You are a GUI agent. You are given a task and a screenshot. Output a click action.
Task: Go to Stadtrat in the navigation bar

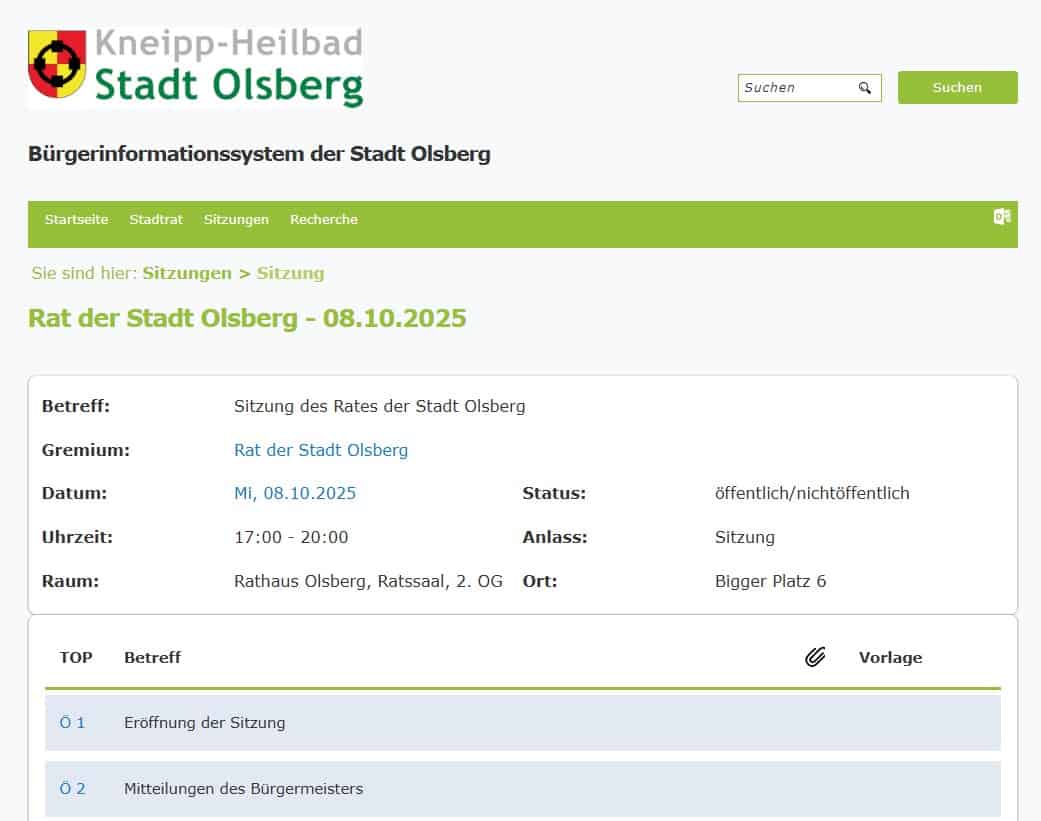[x=156, y=220]
